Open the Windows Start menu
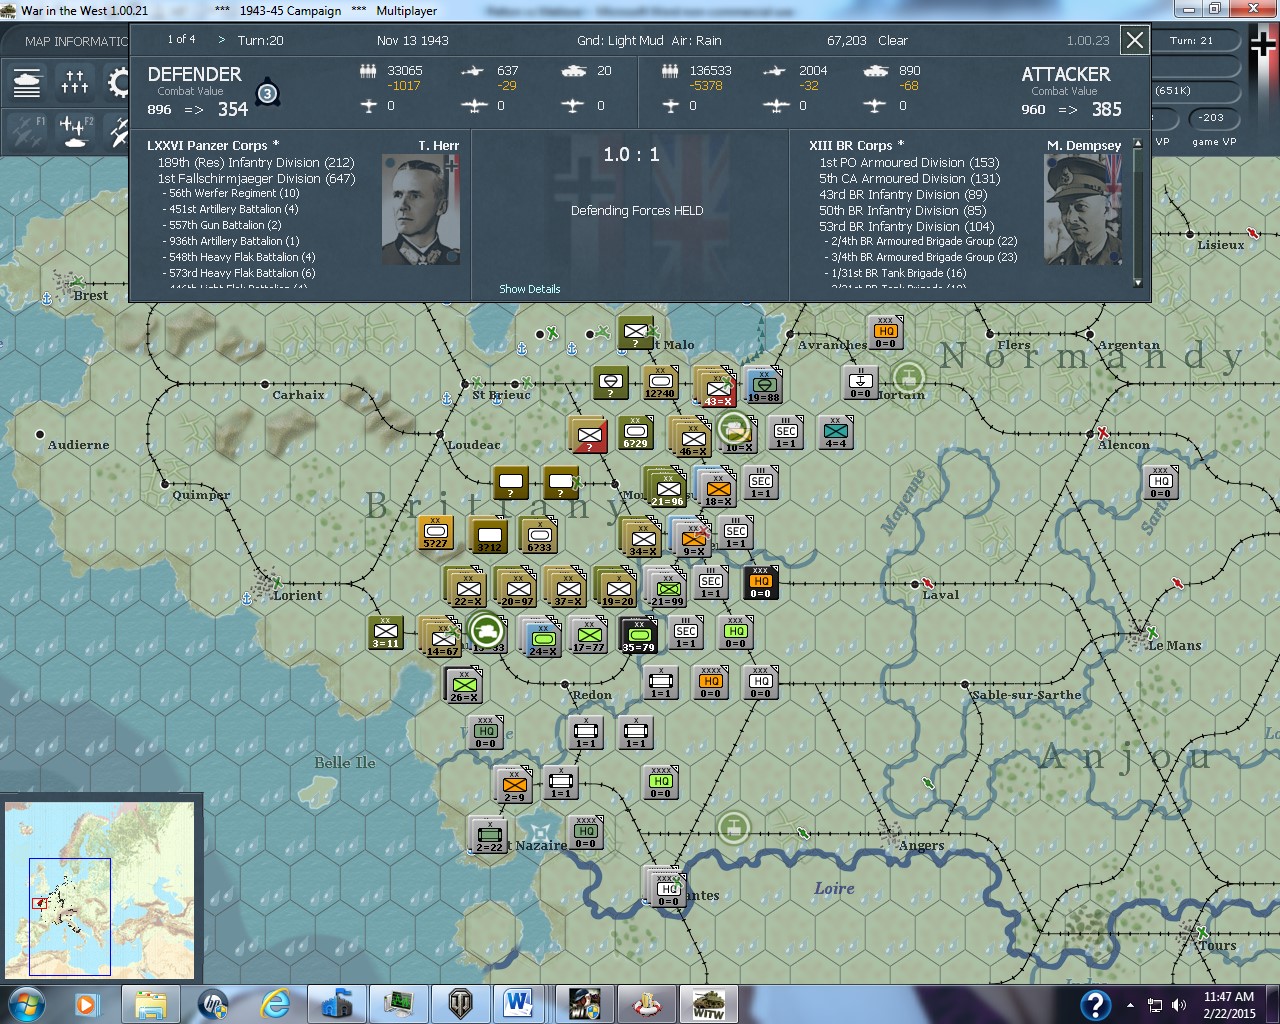 26,1003
